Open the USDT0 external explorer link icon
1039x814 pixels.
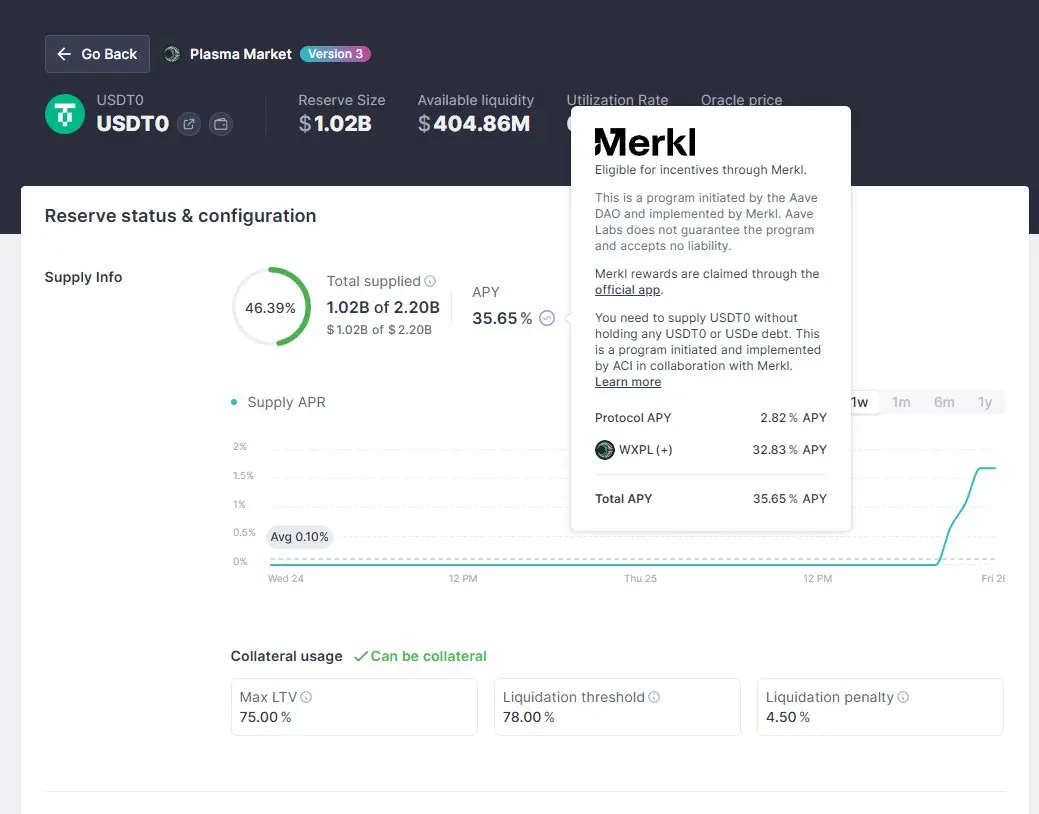tap(189, 124)
